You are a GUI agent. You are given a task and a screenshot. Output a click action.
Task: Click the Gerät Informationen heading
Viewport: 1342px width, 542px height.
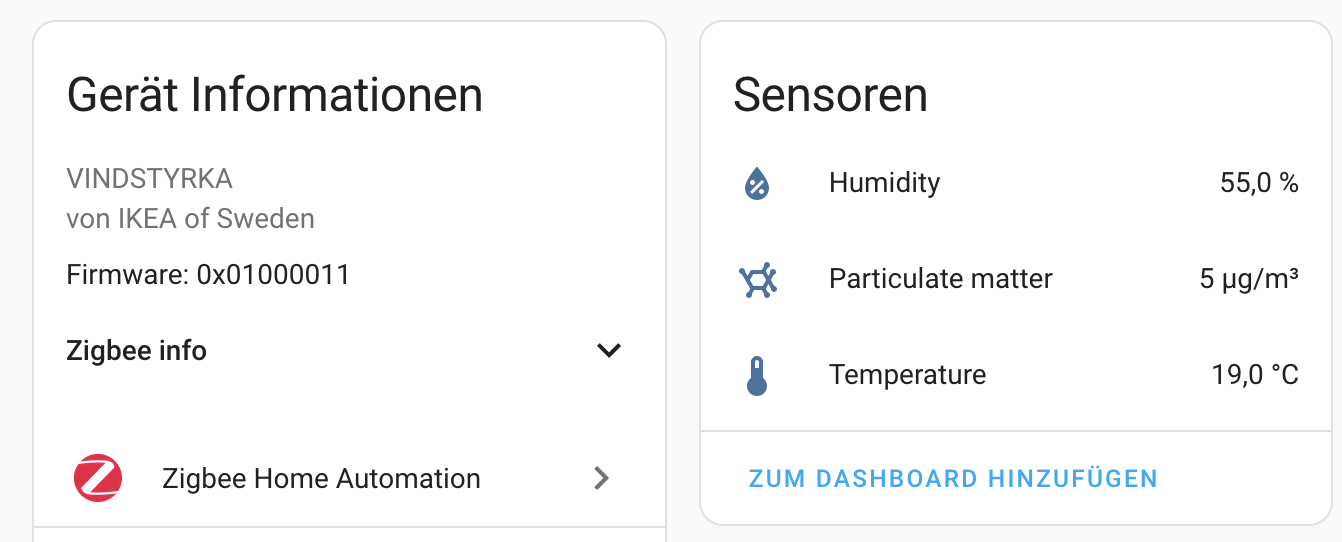(274, 95)
